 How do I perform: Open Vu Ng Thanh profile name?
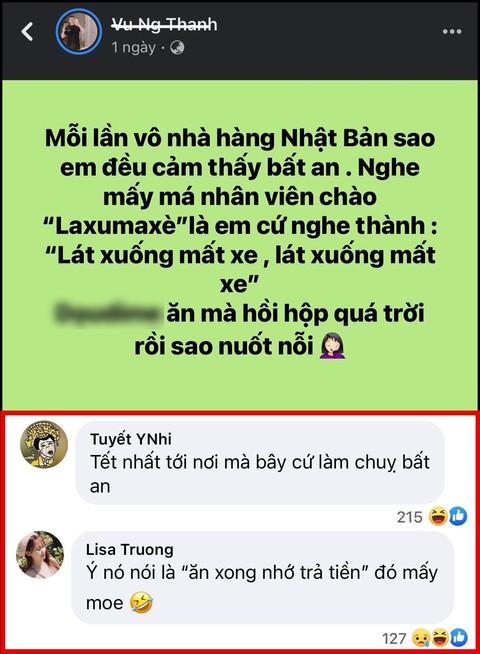point(164,25)
